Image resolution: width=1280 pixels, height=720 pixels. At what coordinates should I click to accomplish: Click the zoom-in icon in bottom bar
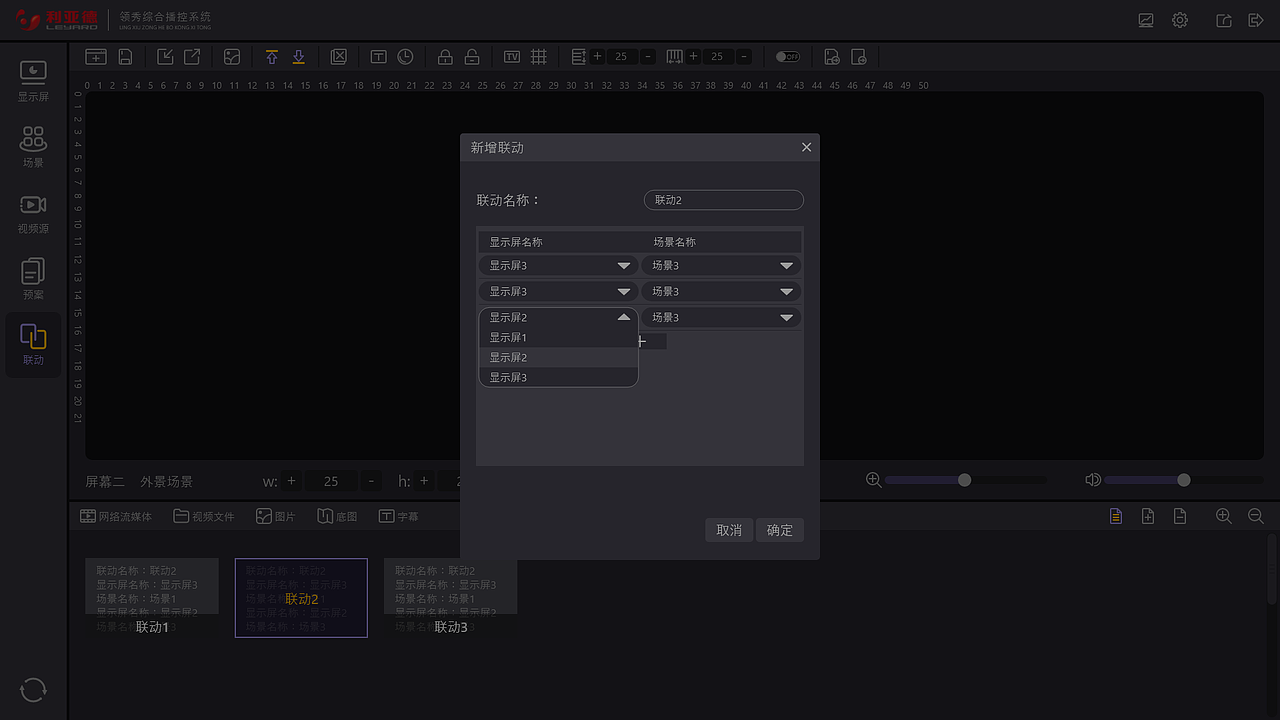point(1223,516)
